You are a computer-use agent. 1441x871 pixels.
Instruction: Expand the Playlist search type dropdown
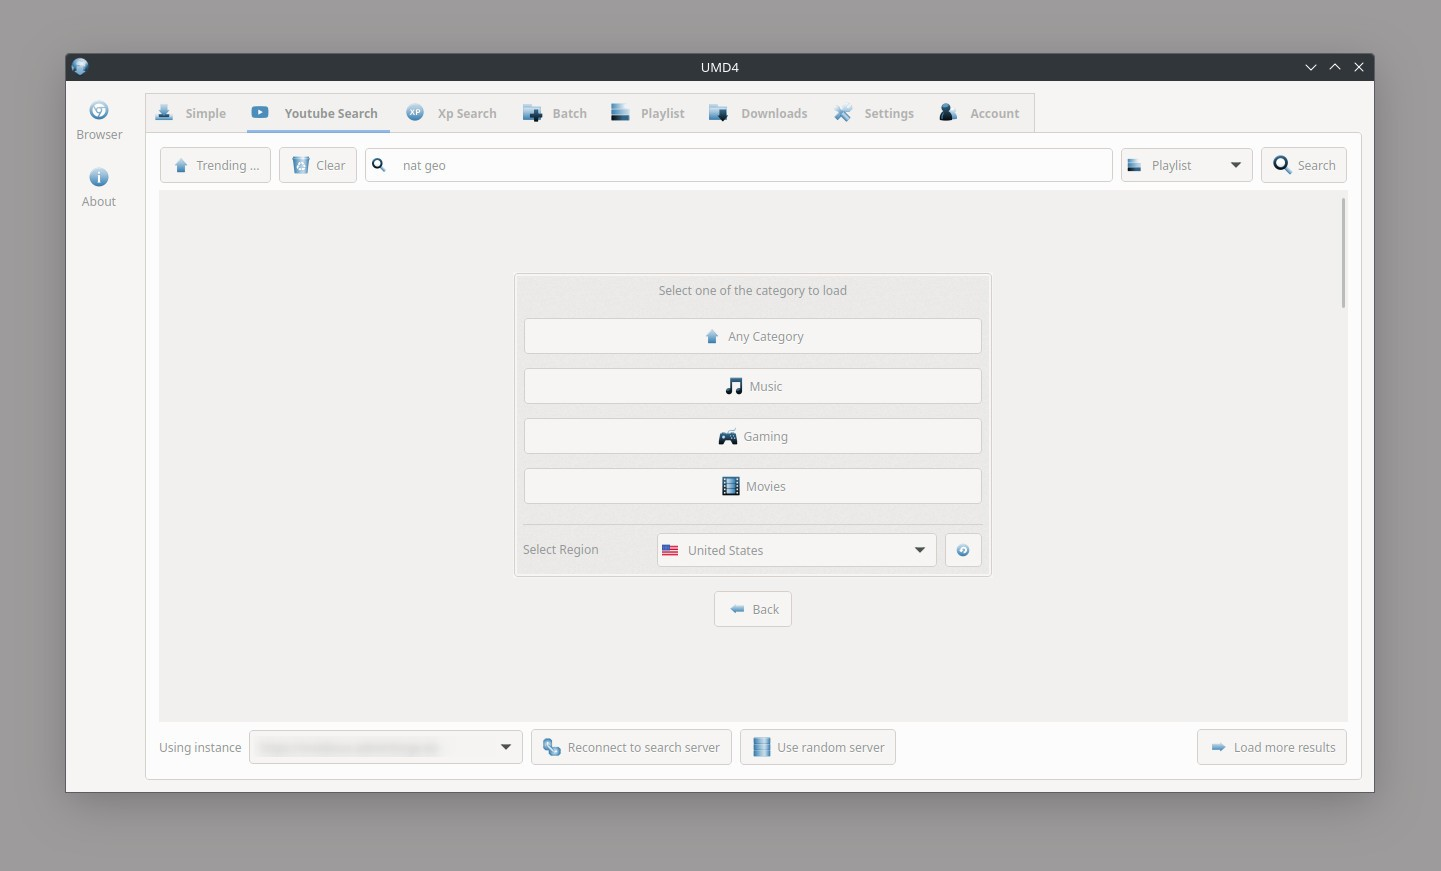click(x=1186, y=165)
